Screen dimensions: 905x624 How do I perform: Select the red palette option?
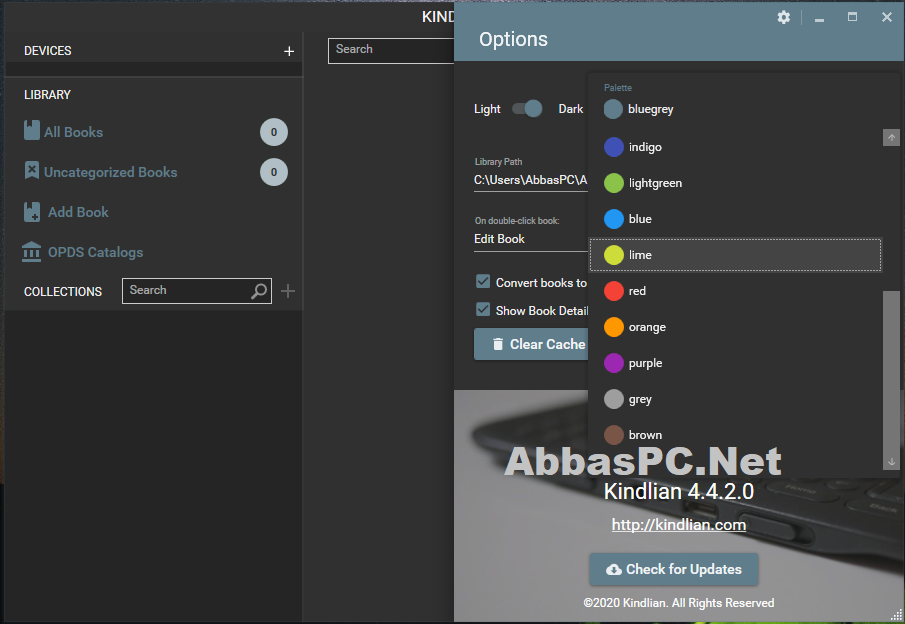(735, 291)
